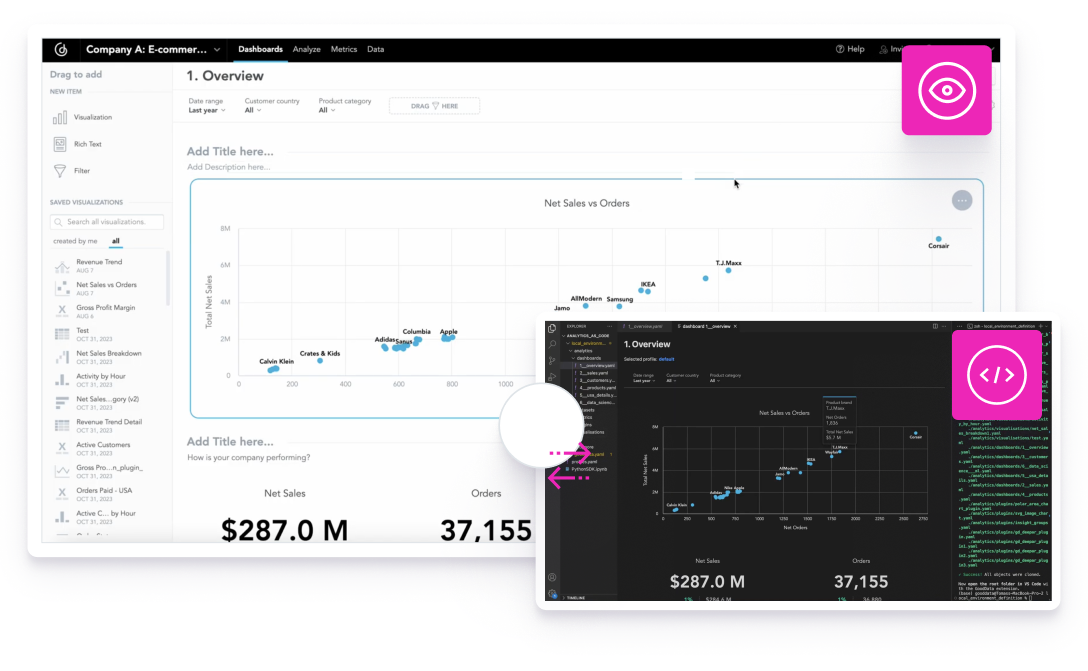Enable the 'all' visualizations filter
Image resolution: width=1088 pixels, height=671 pixels.
click(114, 241)
